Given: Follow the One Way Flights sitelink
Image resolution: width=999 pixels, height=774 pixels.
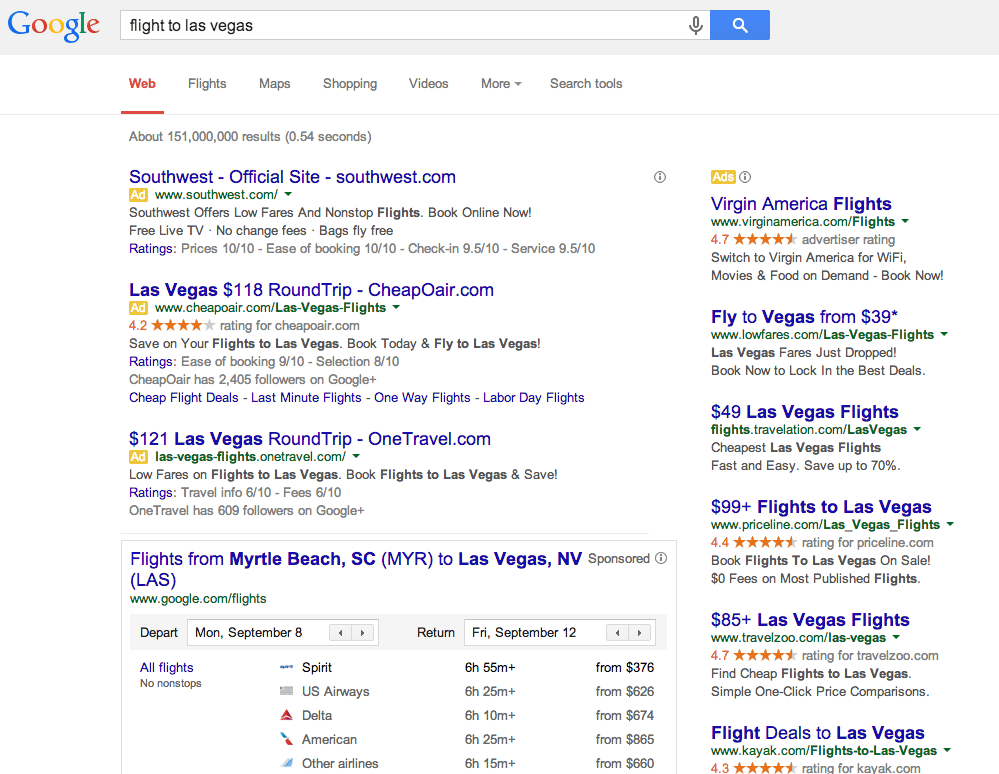Looking at the screenshot, I should [x=422, y=398].
